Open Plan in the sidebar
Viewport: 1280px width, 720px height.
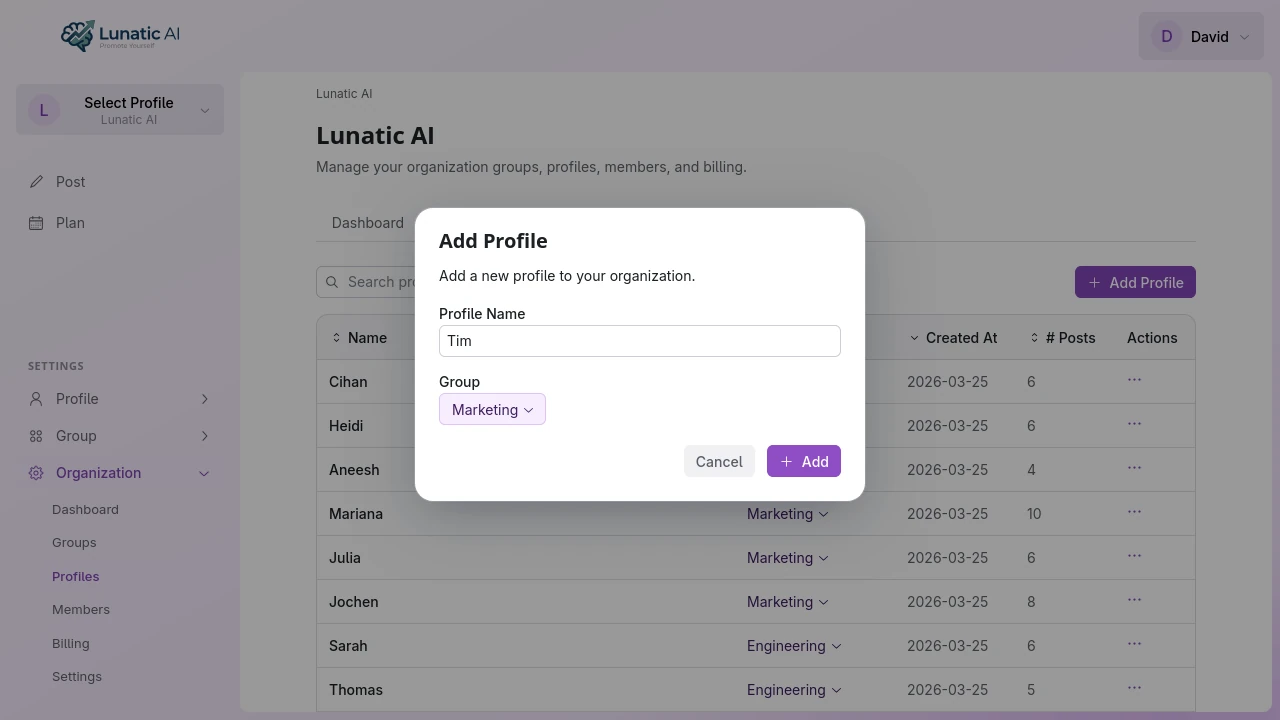tap(120, 222)
